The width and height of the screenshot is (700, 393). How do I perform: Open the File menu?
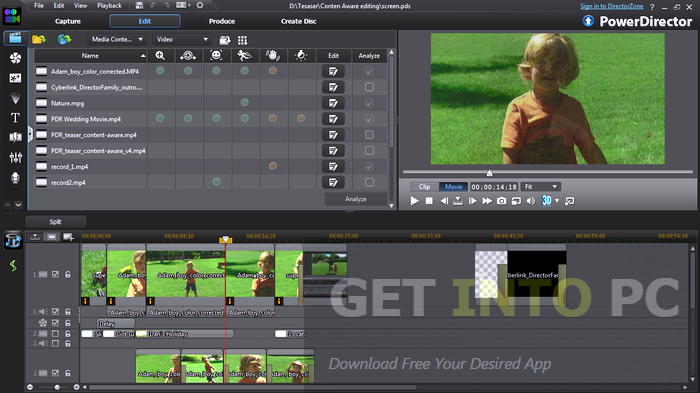tap(39, 5)
